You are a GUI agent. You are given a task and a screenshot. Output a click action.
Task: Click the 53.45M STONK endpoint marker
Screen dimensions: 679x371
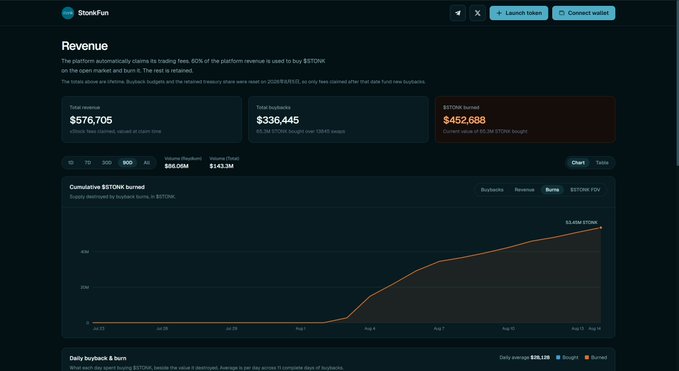click(x=601, y=228)
